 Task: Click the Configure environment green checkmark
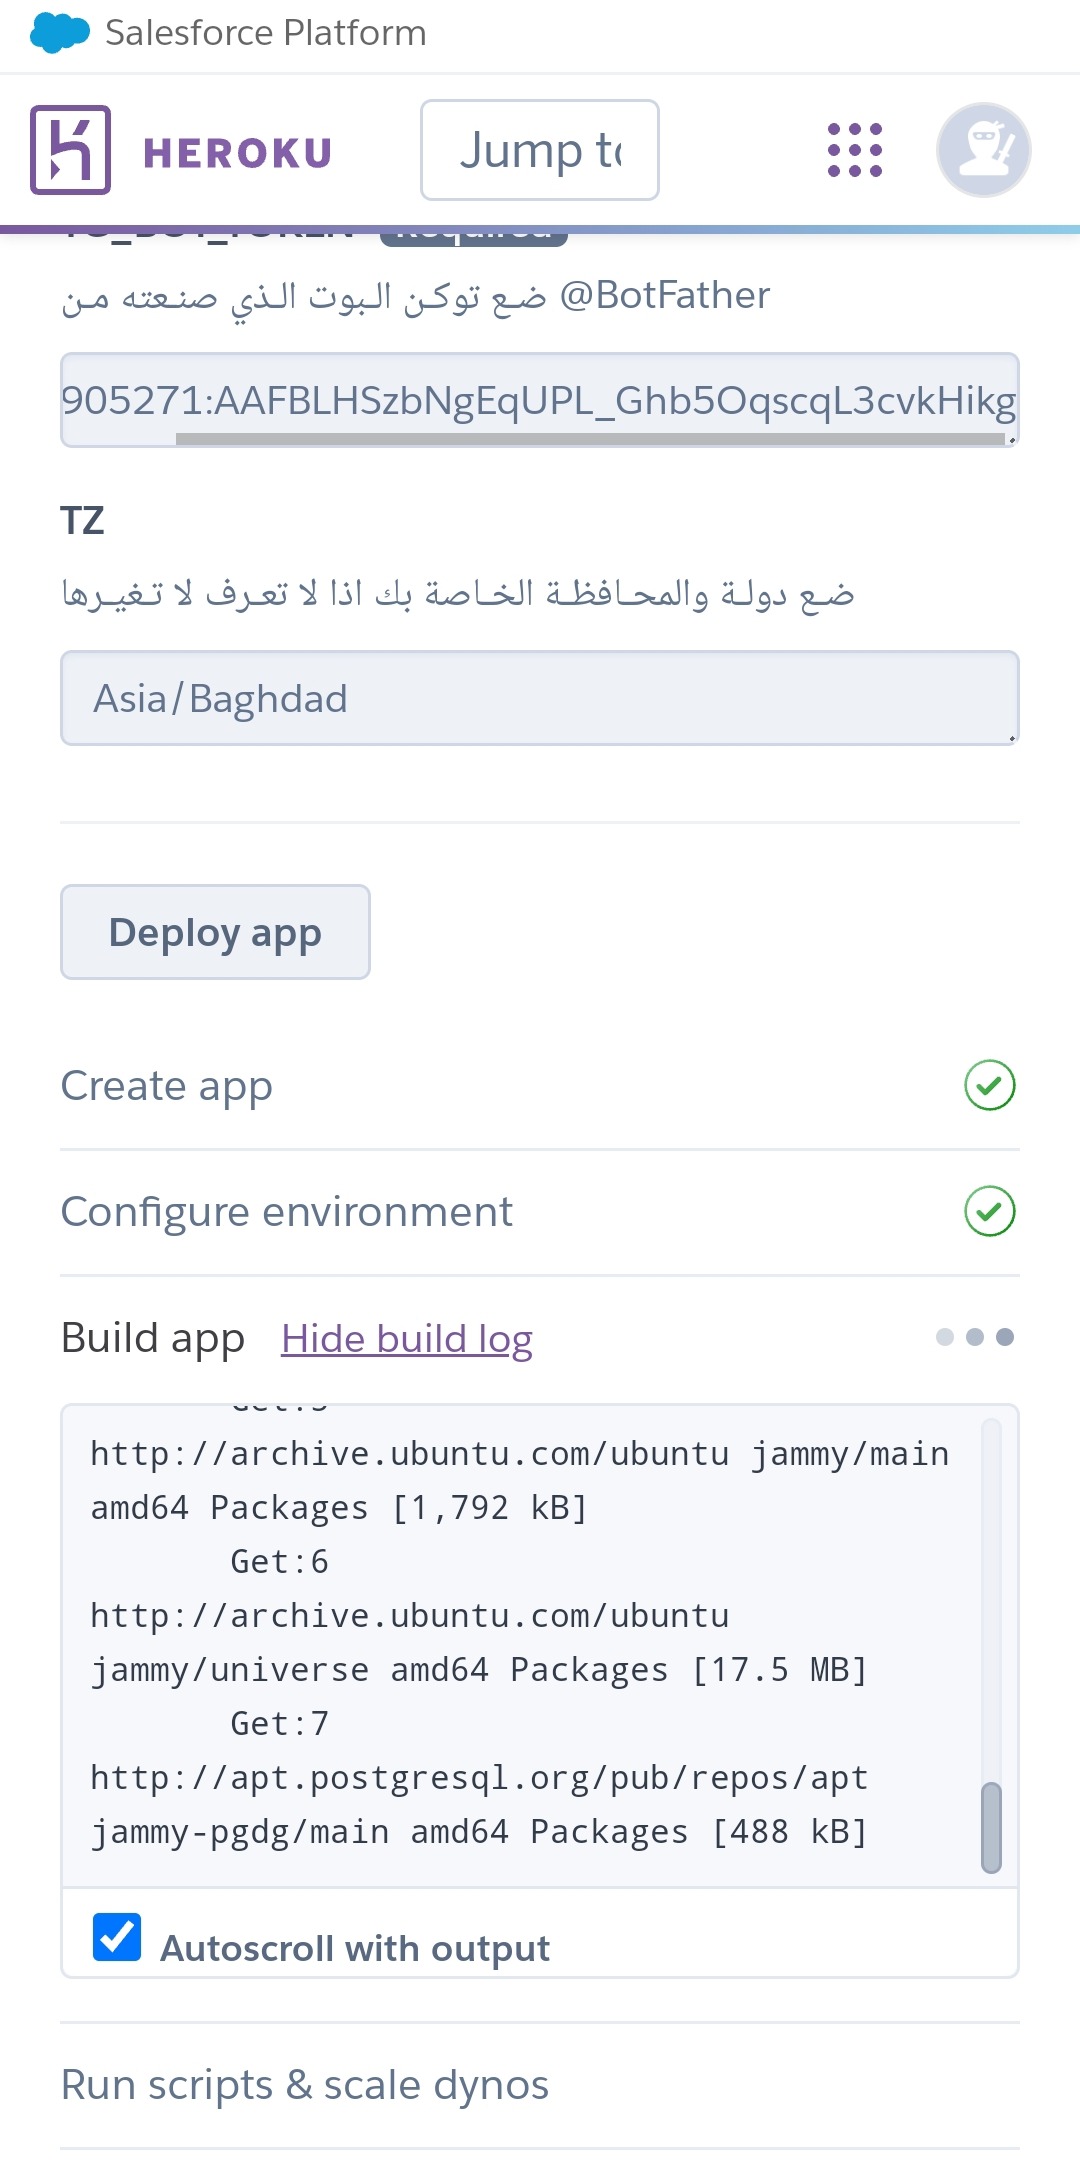pyautogui.click(x=990, y=1211)
